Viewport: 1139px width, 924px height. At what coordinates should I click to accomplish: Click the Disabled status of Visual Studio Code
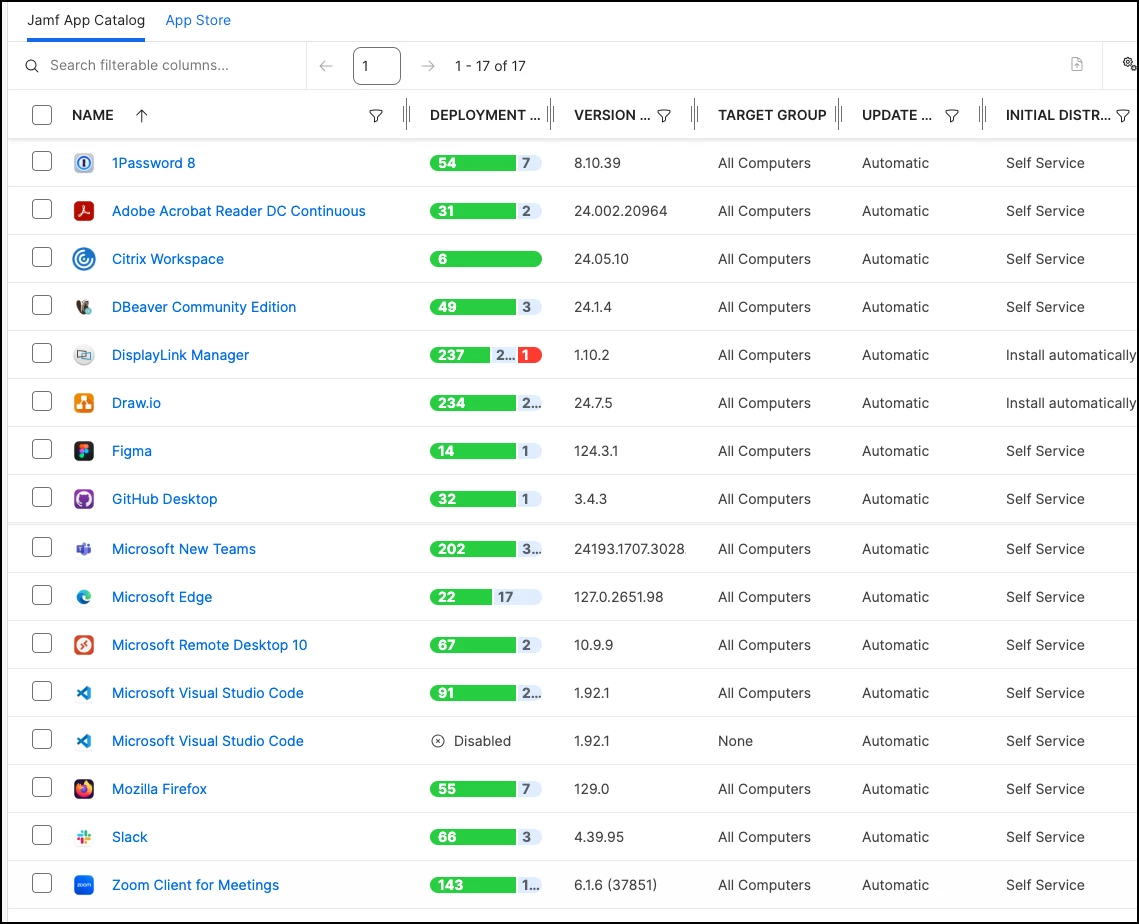471,740
